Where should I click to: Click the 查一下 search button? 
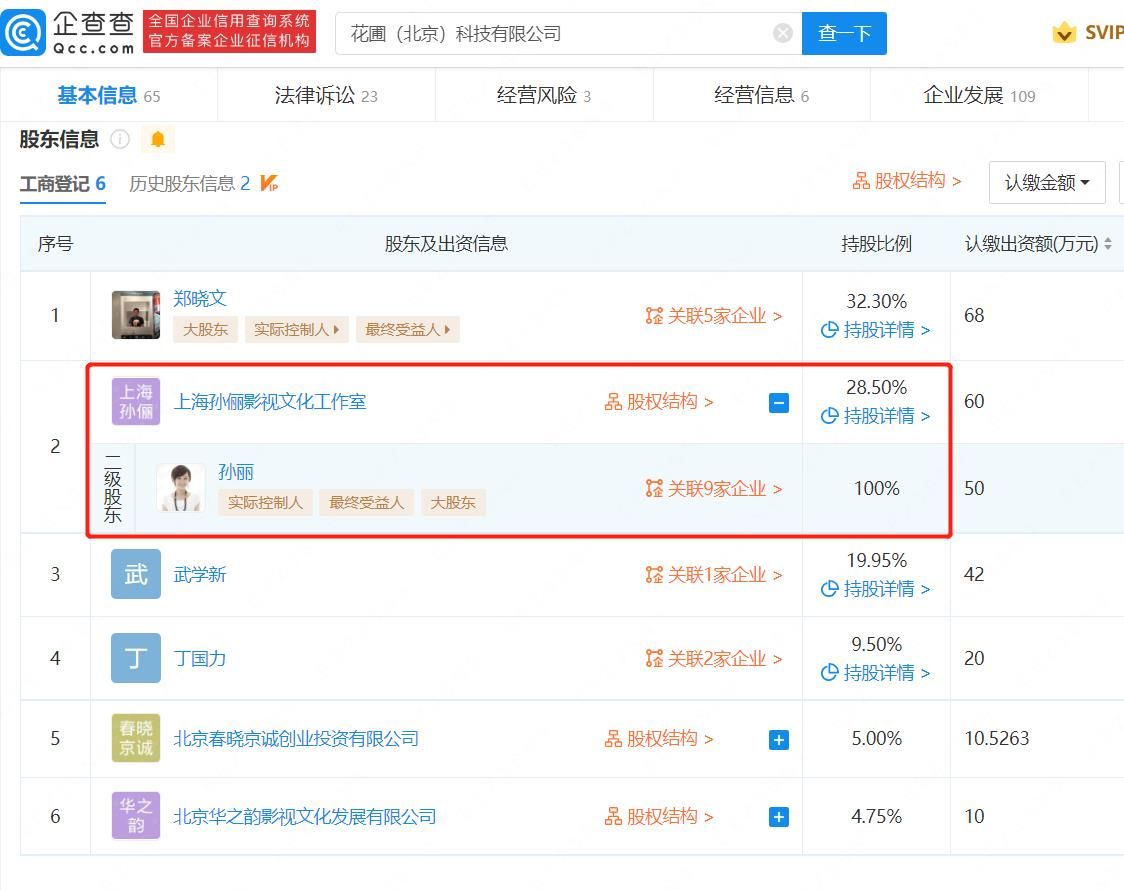[844, 33]
